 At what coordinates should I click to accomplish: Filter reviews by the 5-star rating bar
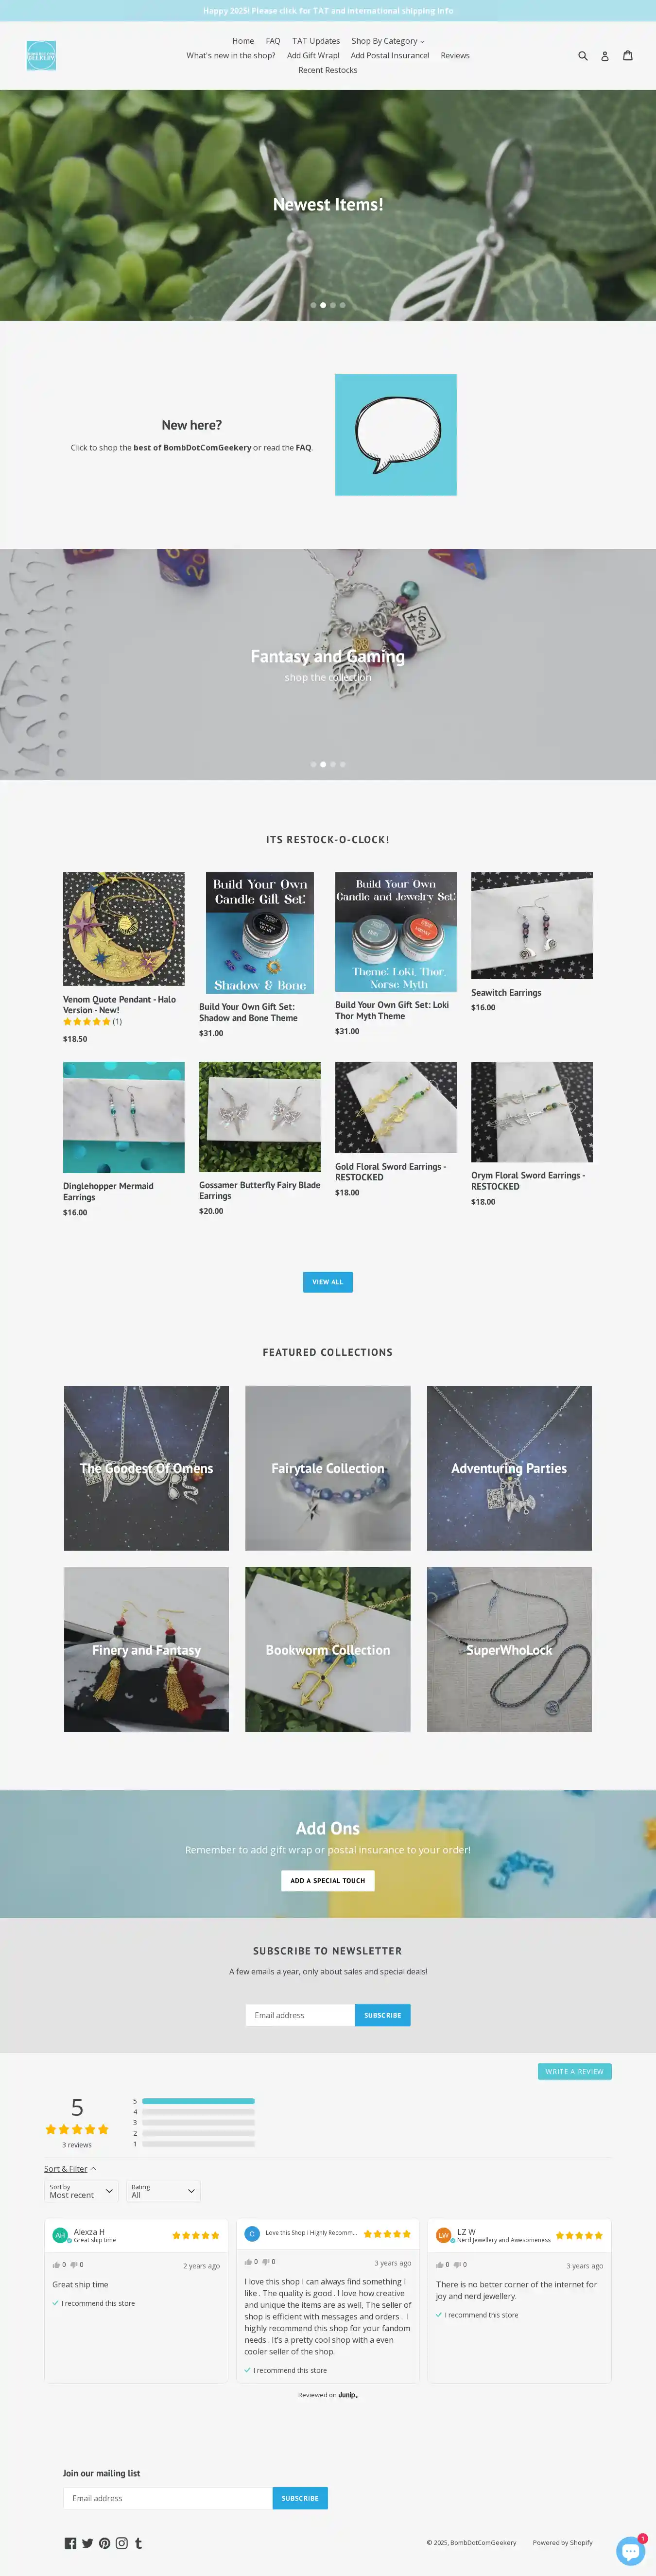click(x=198, y=2101)
